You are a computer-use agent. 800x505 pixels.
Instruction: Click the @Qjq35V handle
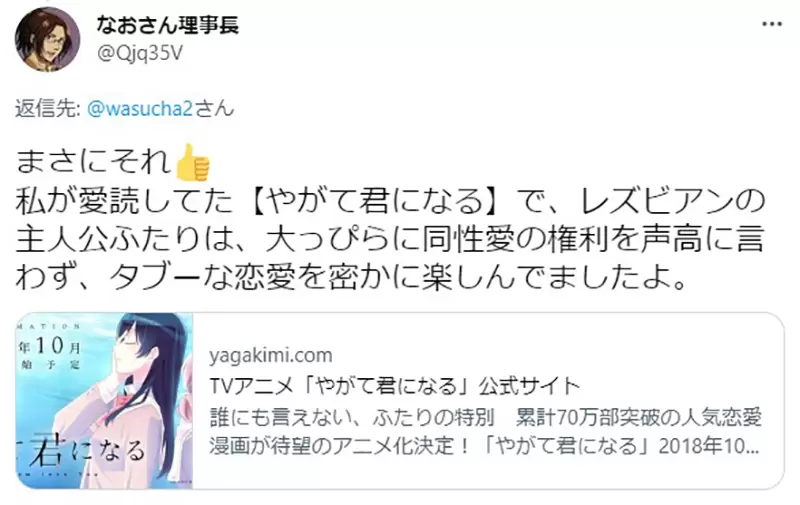[x=139, y=53]
